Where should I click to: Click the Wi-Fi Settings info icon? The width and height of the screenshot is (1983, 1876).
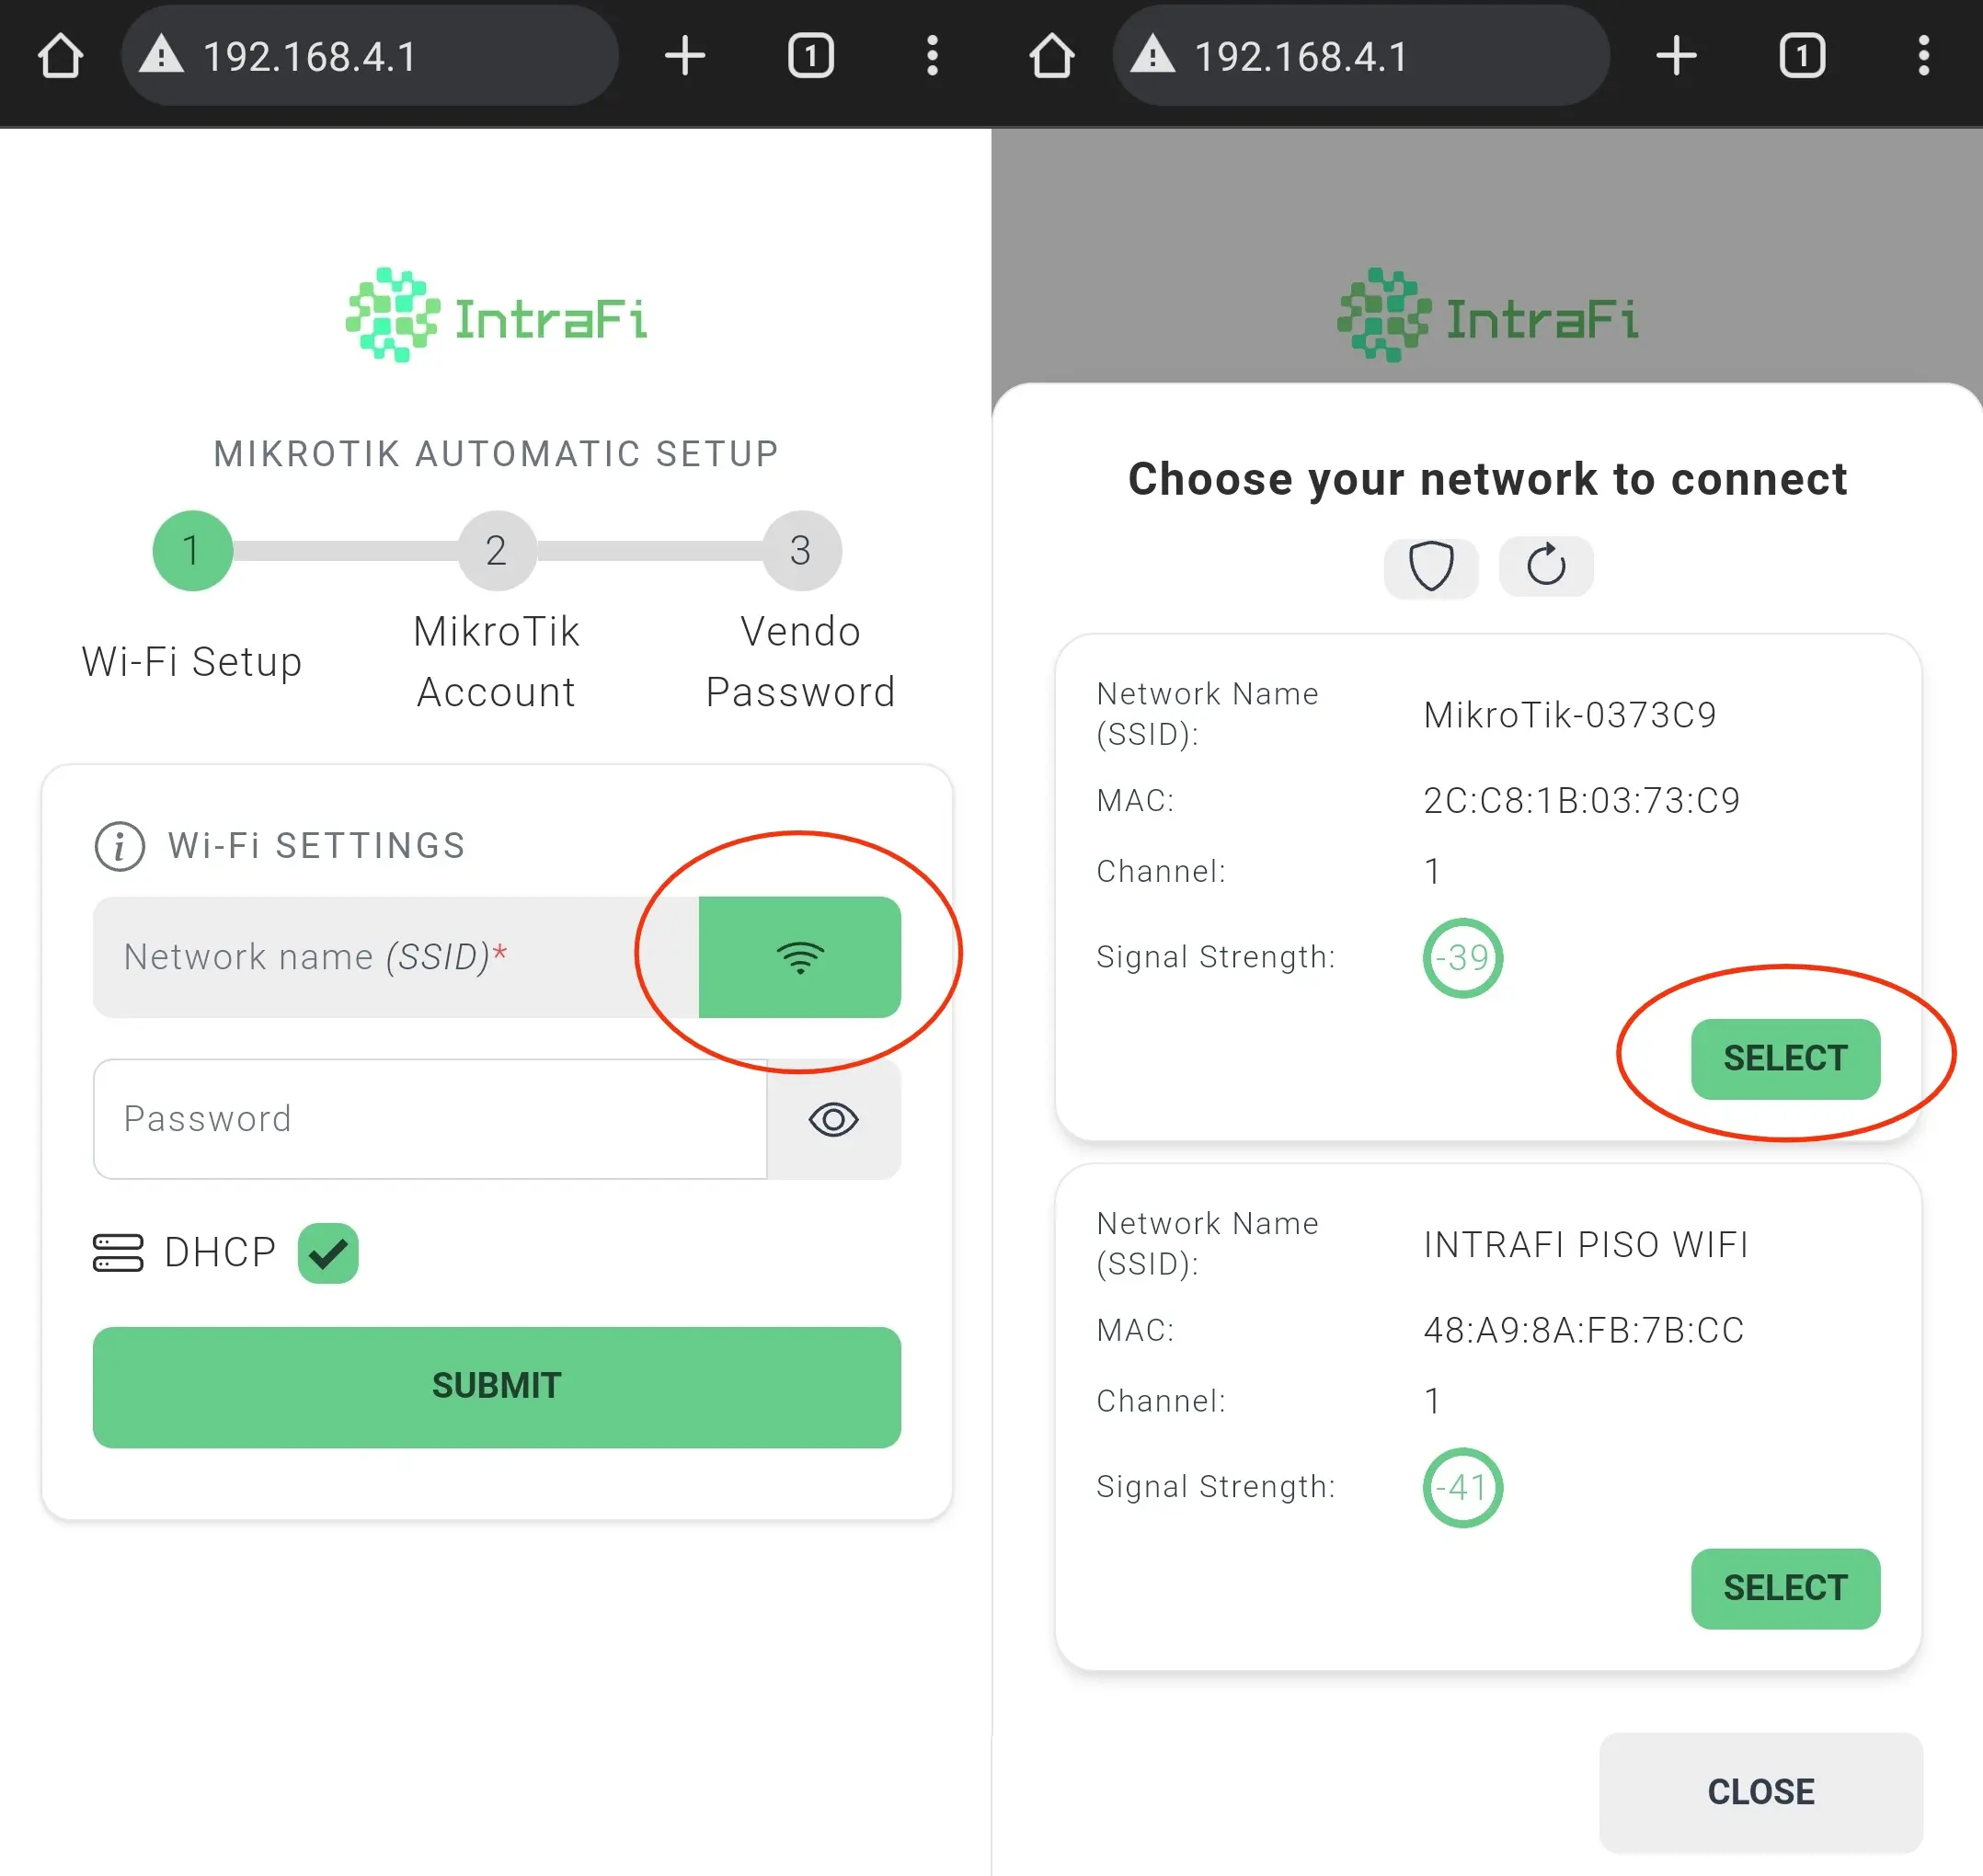(x=120, y=846)
